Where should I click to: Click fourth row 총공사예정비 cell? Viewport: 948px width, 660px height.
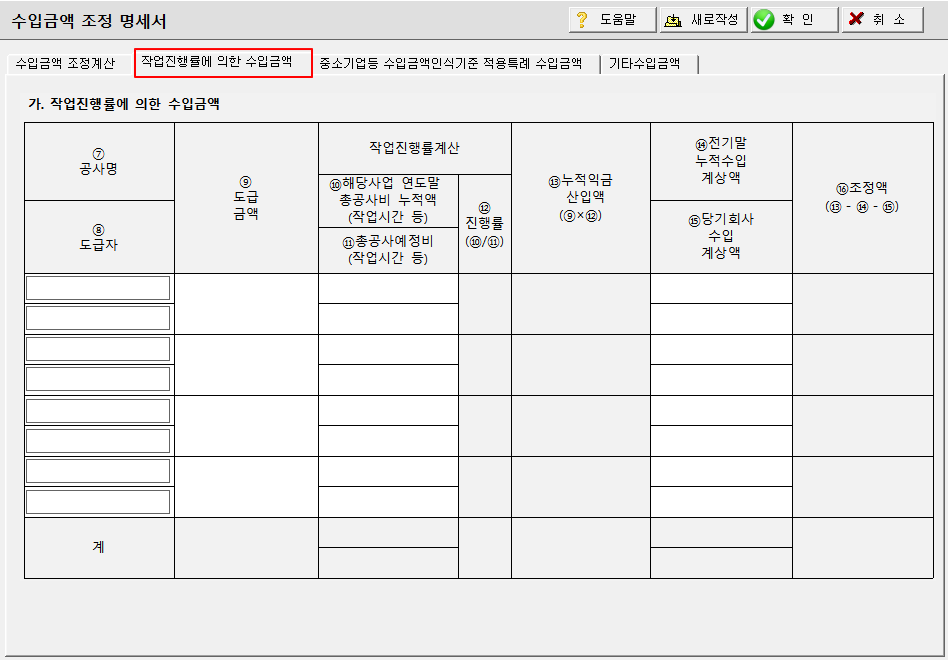(x=388, y=502)
